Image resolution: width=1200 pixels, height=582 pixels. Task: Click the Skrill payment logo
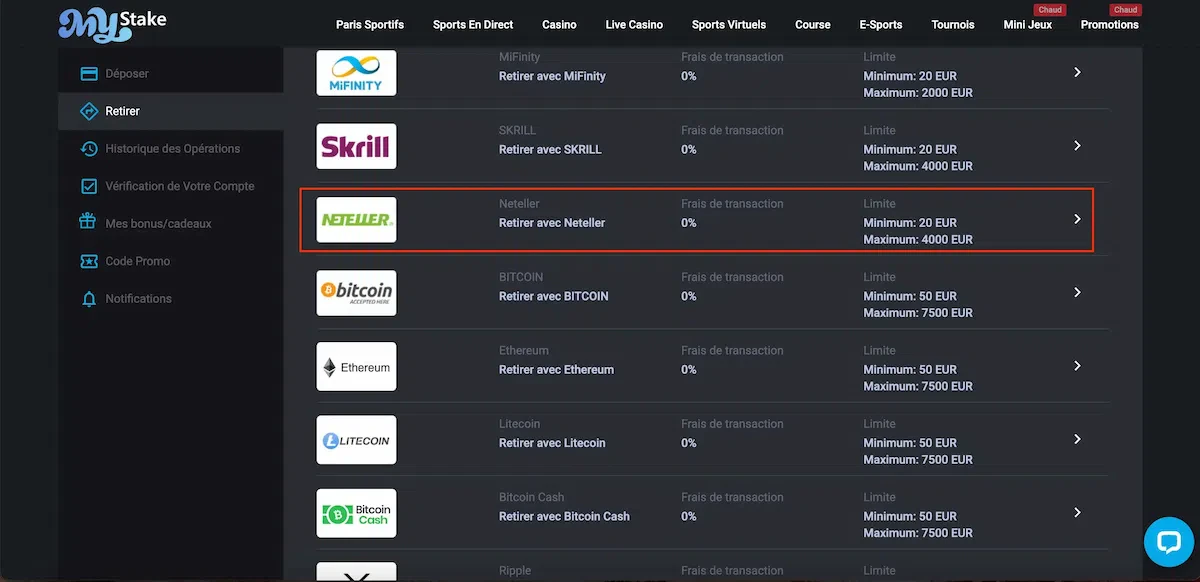click(x=356, y=146)
